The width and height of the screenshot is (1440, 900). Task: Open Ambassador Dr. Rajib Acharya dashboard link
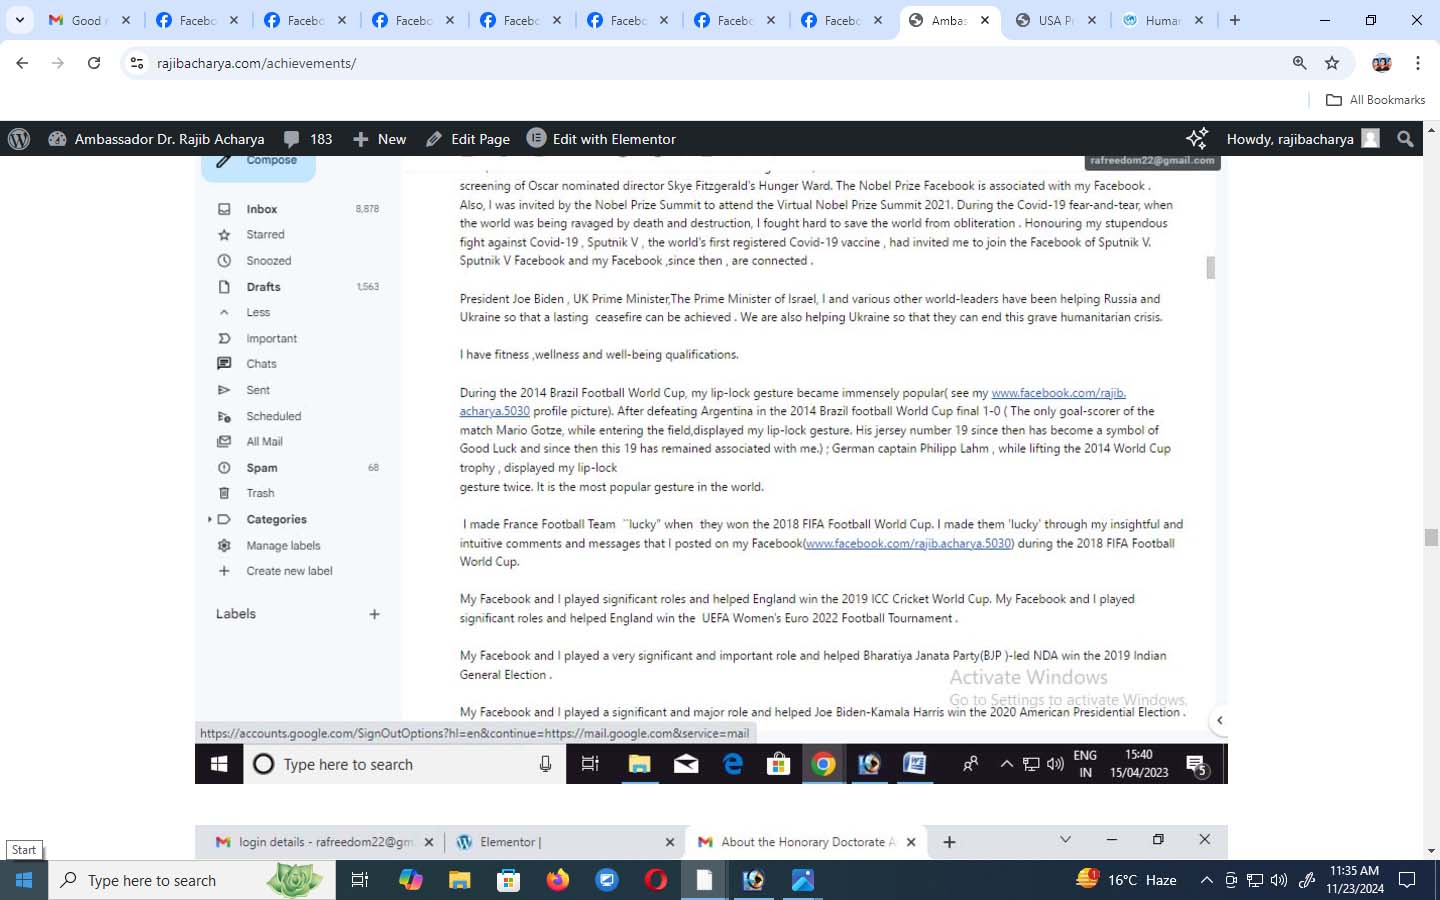[x=157, y=139]
